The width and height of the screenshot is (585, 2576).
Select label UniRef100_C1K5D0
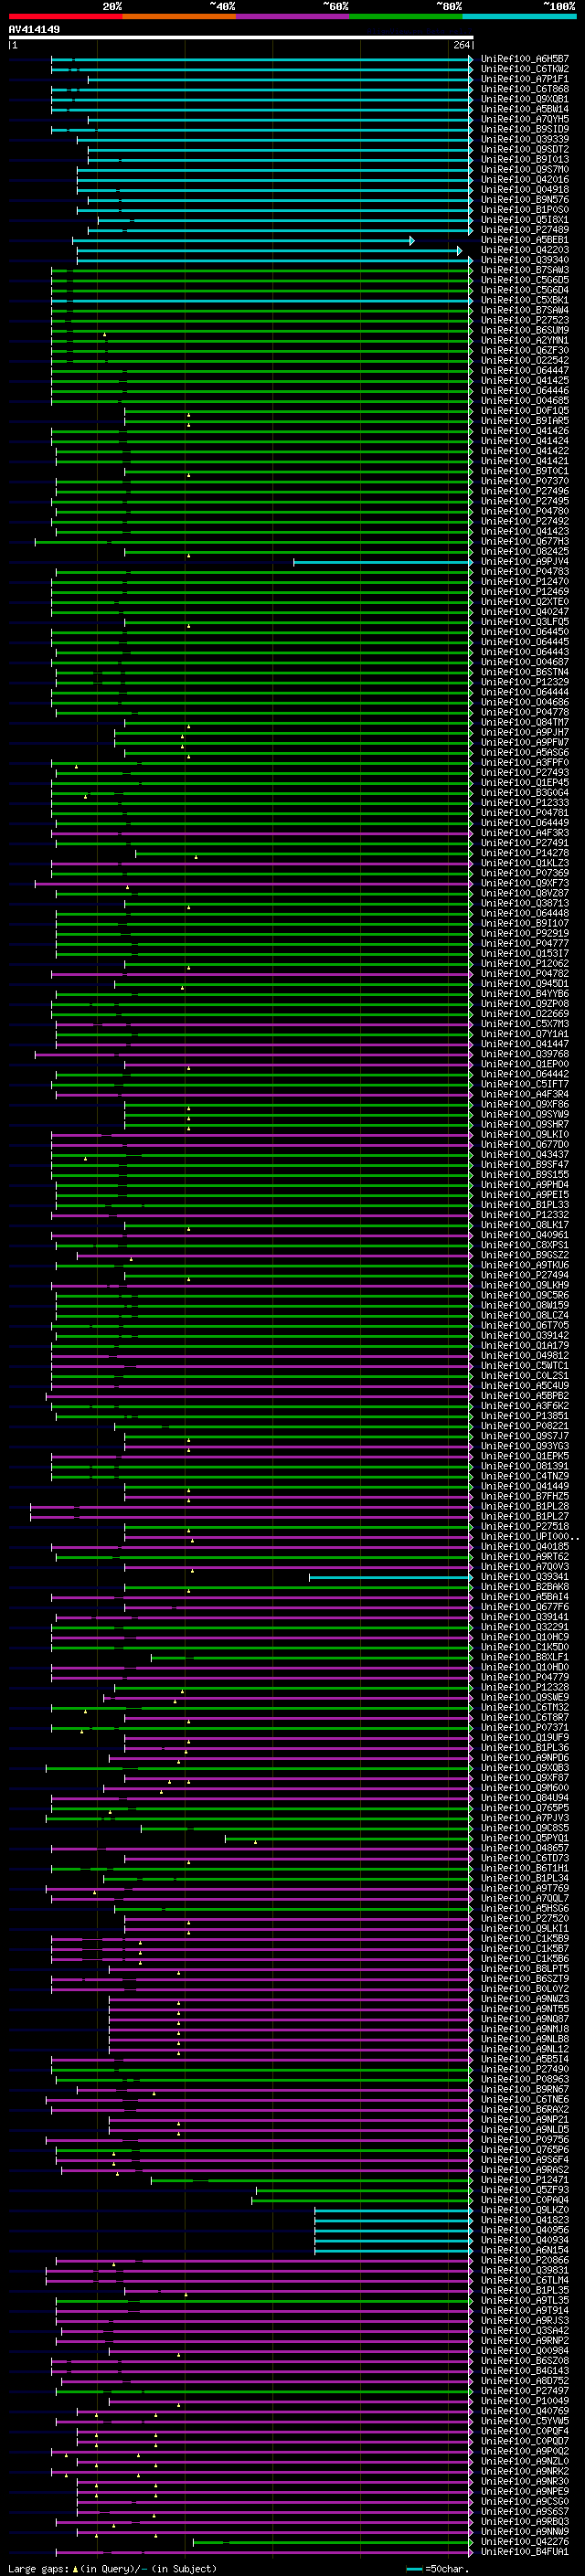pyautogui.click(x=525, y=1647)
